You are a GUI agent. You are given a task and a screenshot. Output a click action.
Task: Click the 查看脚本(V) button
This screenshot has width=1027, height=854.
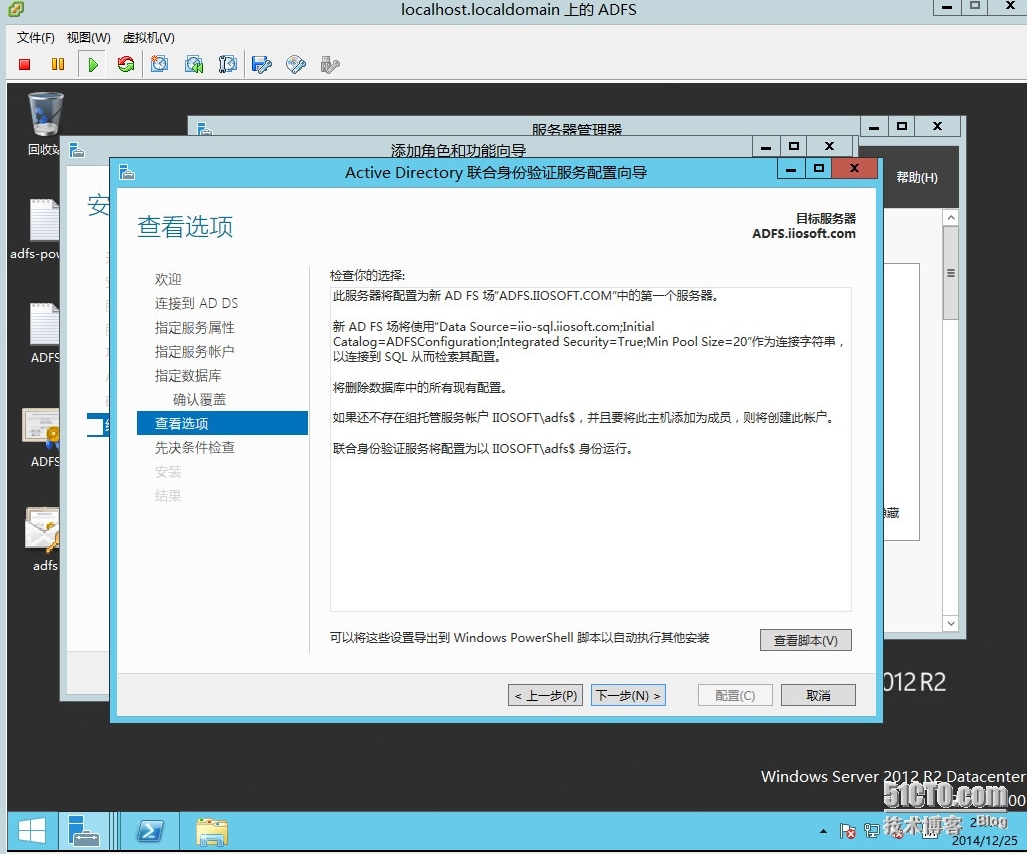point(806,640)
